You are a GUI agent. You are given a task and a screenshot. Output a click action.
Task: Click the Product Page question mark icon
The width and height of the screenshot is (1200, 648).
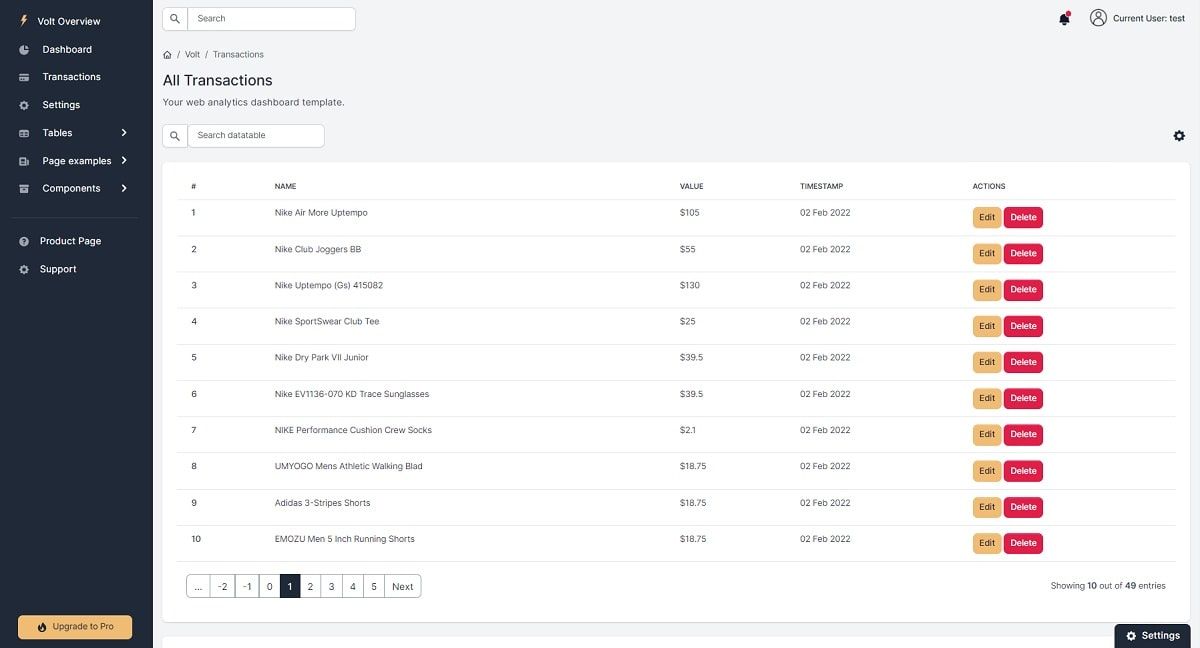coord(24,242)
